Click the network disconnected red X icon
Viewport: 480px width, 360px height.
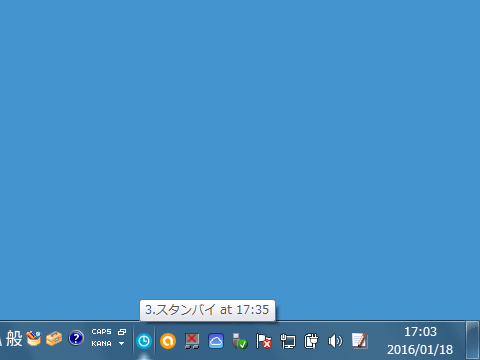tap(192, 341)
